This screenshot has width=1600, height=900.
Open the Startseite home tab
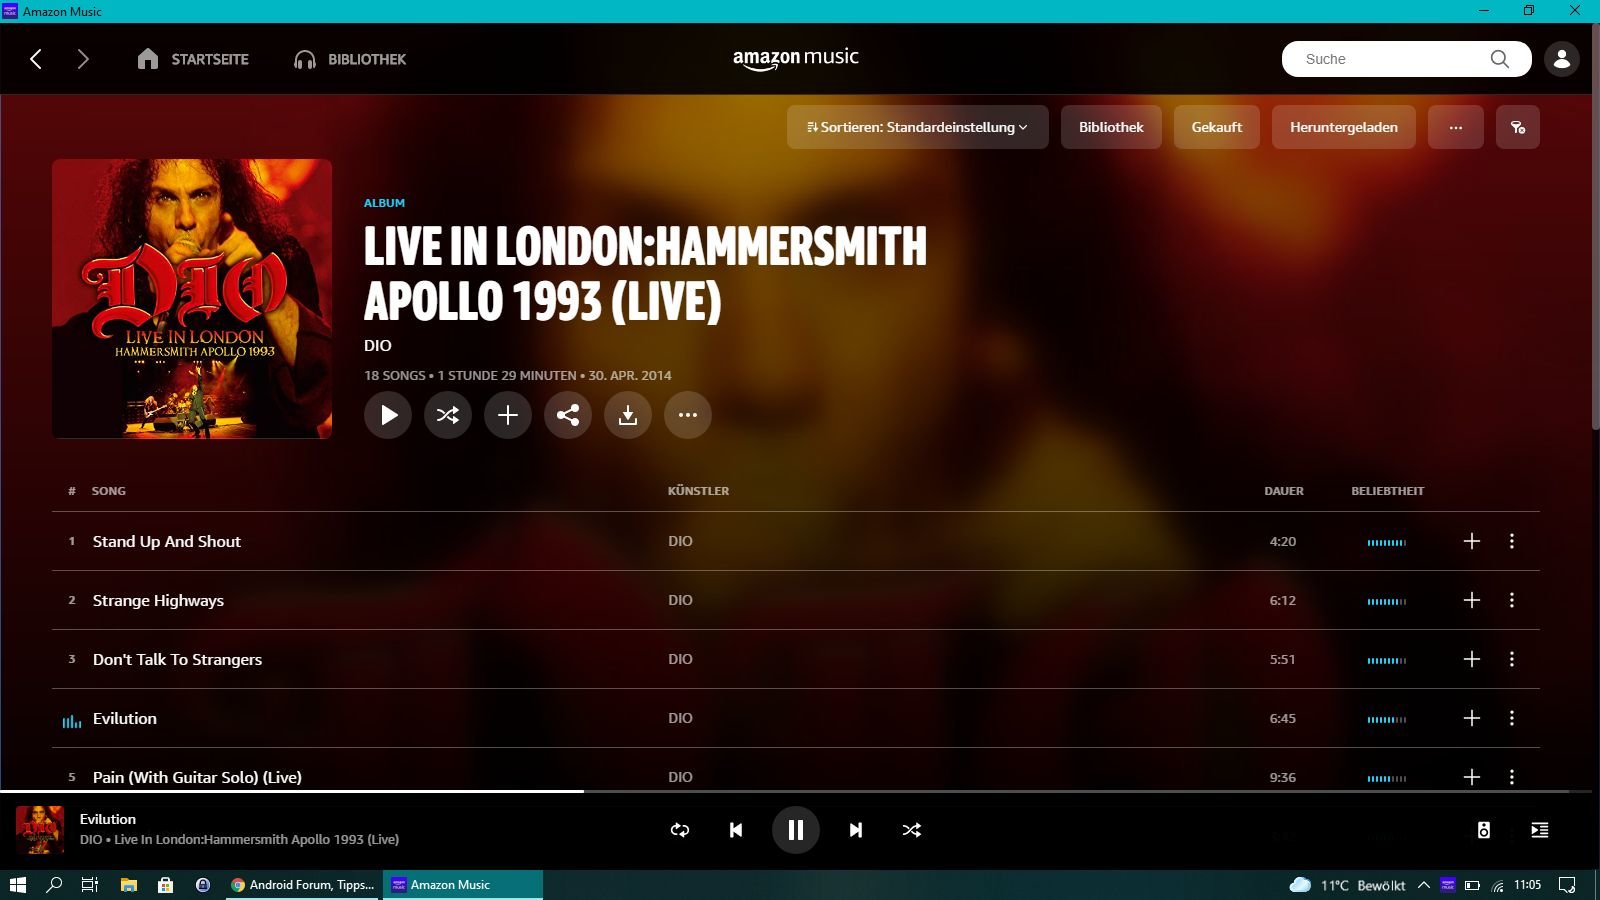tap(193, 59)
